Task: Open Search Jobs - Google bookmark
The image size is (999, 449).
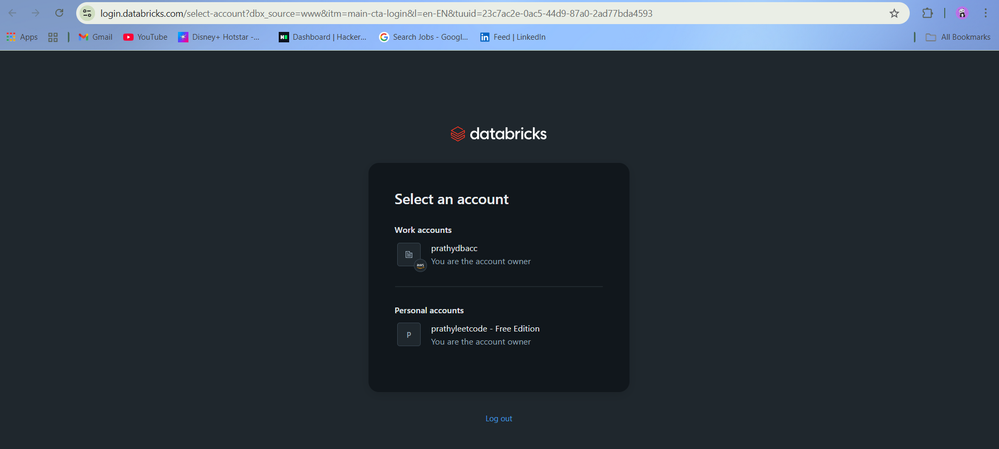Action: (x=424, y=37)
